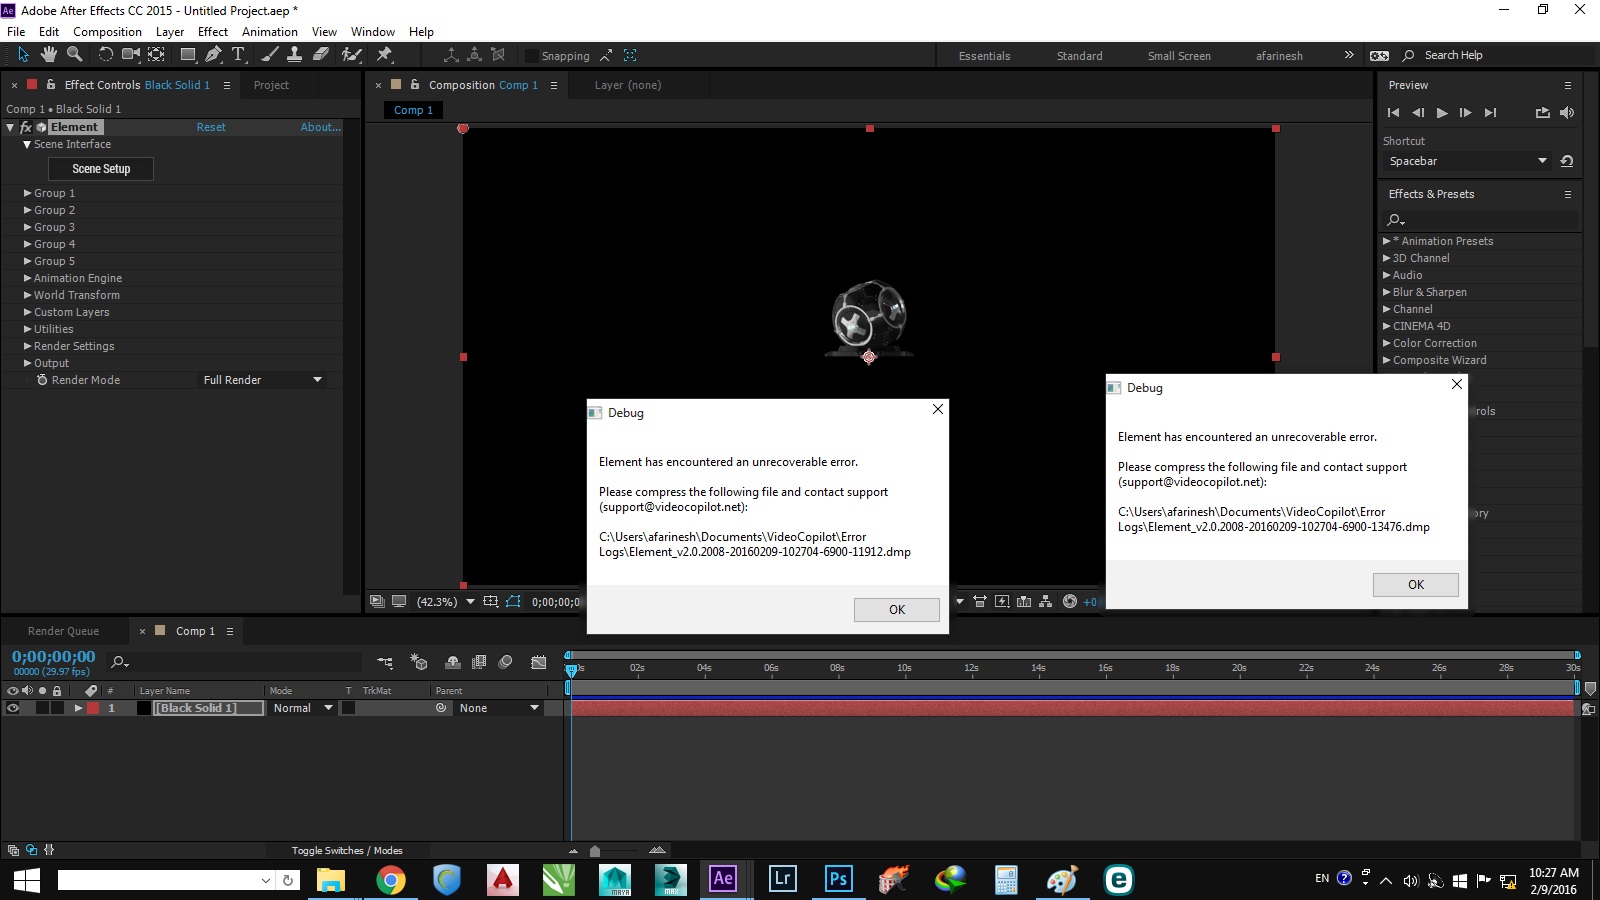
Task: Click the Reset Exposure icon in viewer
Action: pyautogui.click(x=1070, y=601)
